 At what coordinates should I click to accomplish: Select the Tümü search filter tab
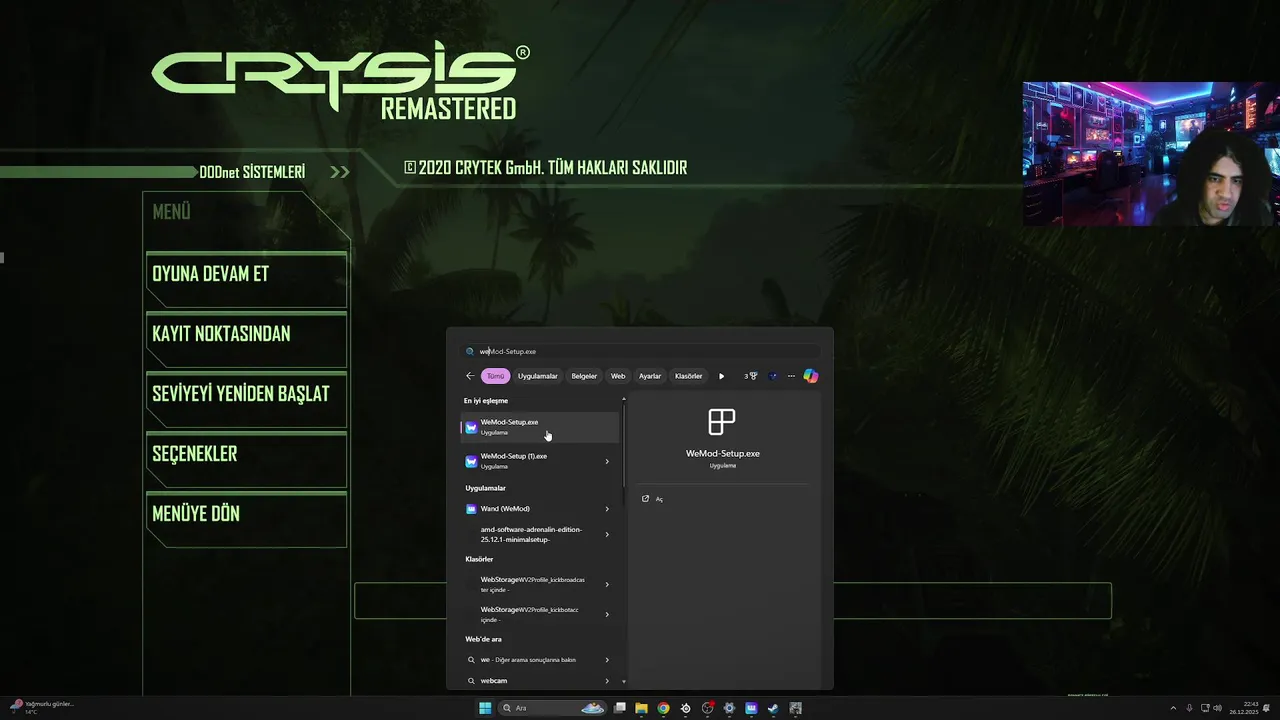[495, 376]
